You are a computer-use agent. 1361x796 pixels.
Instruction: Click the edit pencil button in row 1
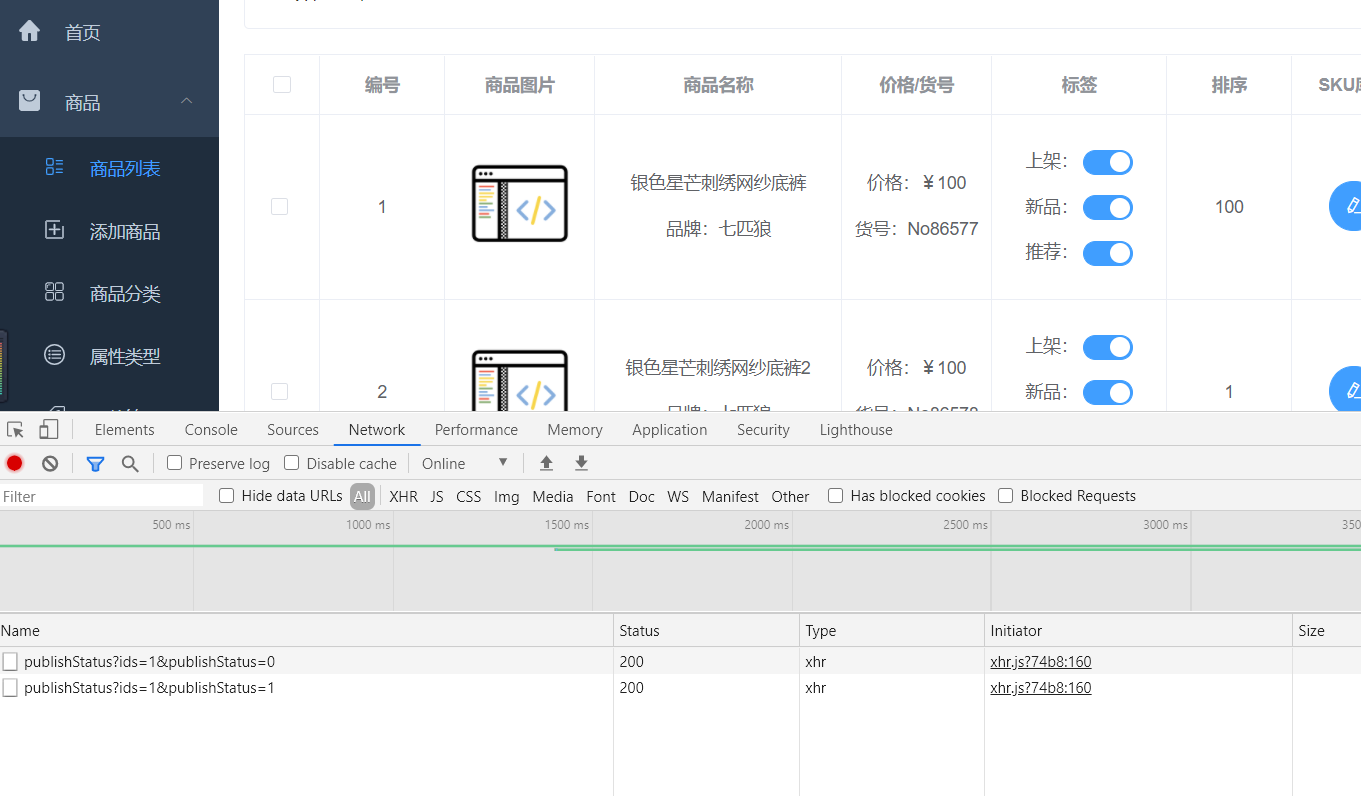1346,206
